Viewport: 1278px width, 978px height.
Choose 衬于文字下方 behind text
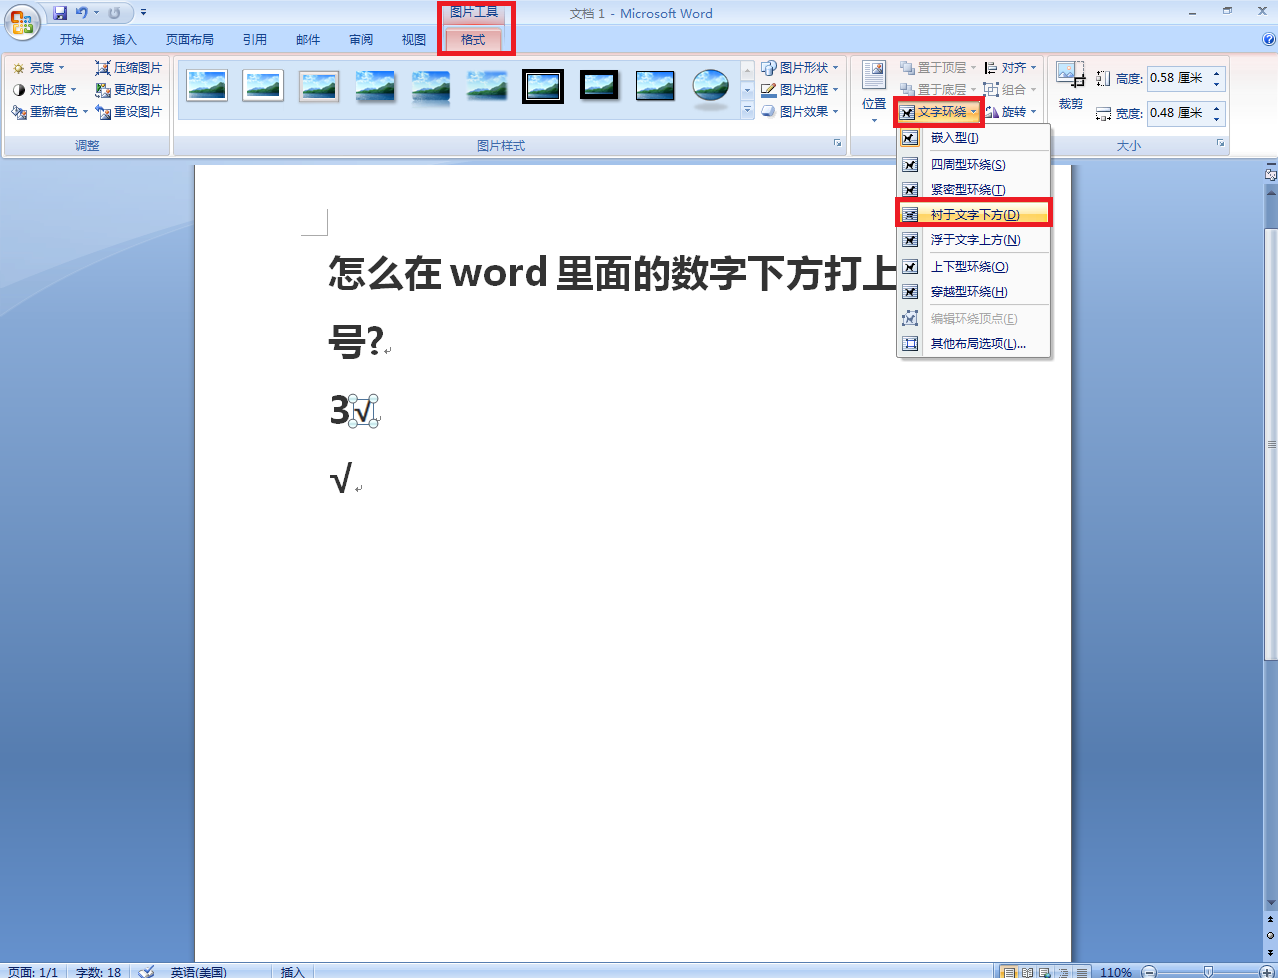pyautogui.click(x=974, y=215)
